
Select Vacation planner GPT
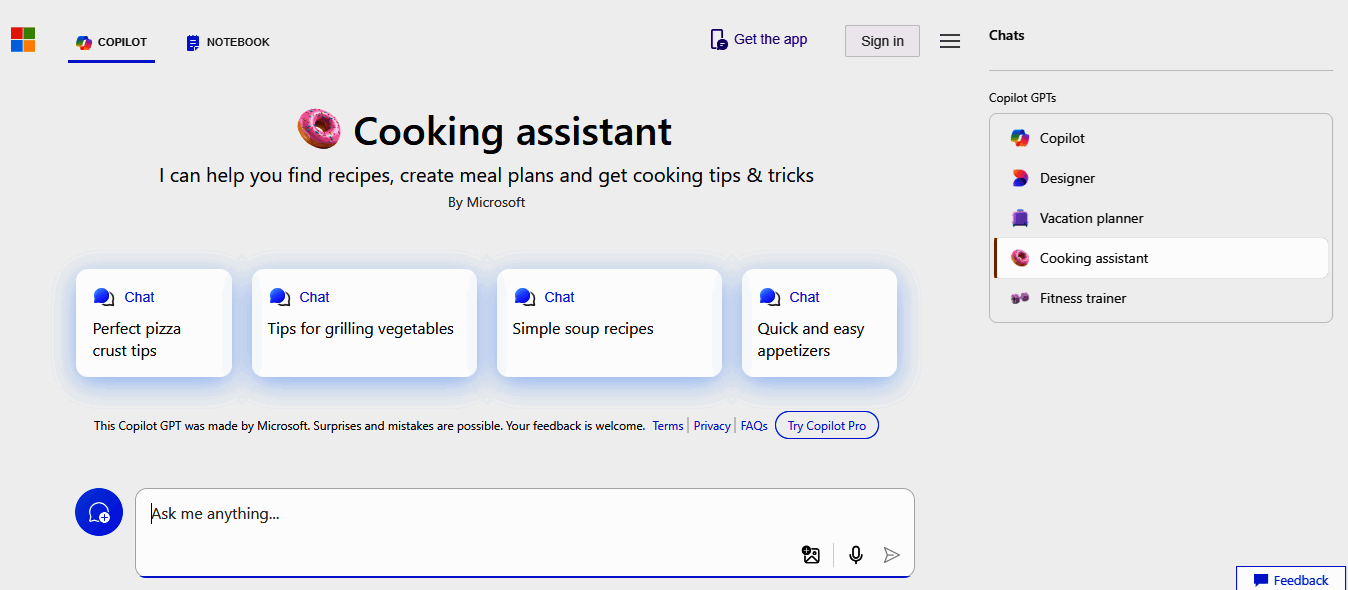1091,218
